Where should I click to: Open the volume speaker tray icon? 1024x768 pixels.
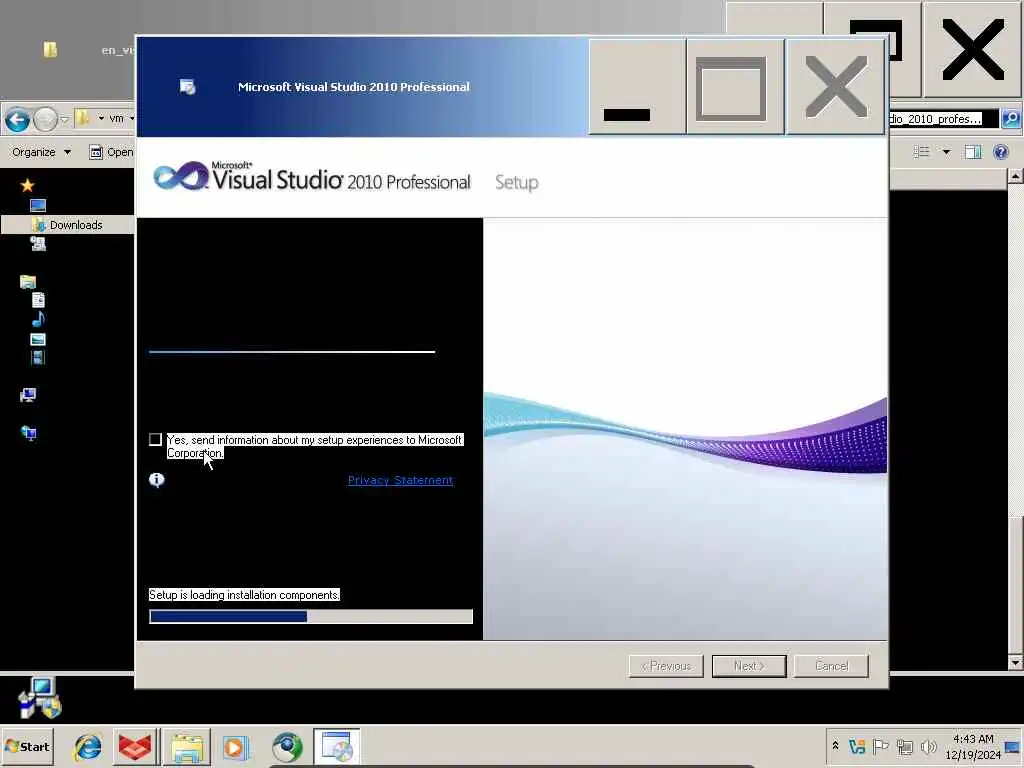(928, 746)
